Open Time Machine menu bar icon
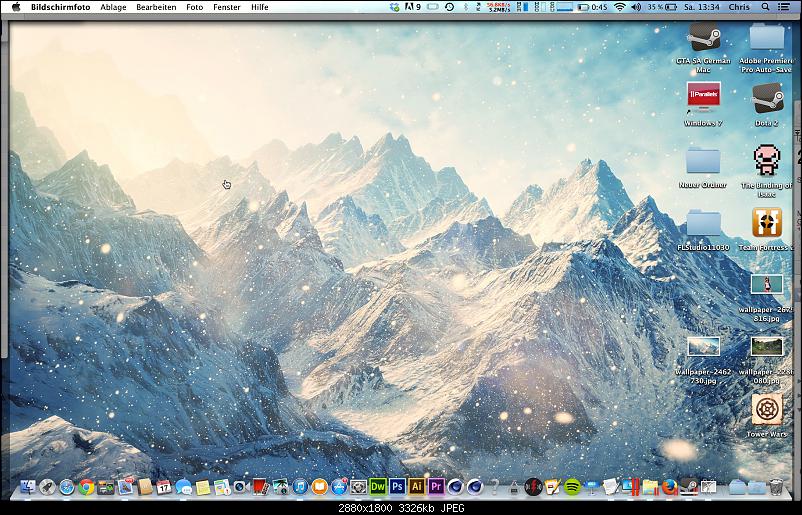Viewport: 802px width, 515px height. coord(449,7)
